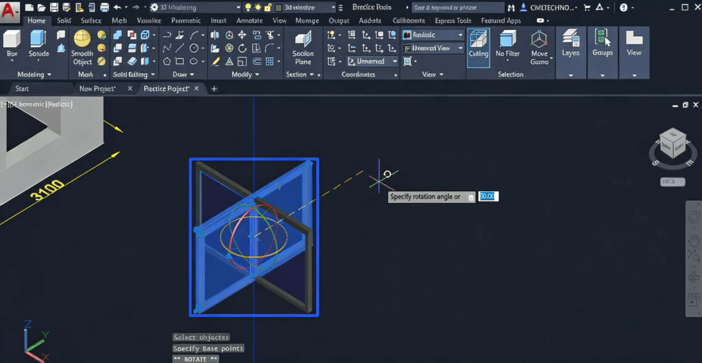Click the New drawing icon in Quick Access toolbar

29,7
